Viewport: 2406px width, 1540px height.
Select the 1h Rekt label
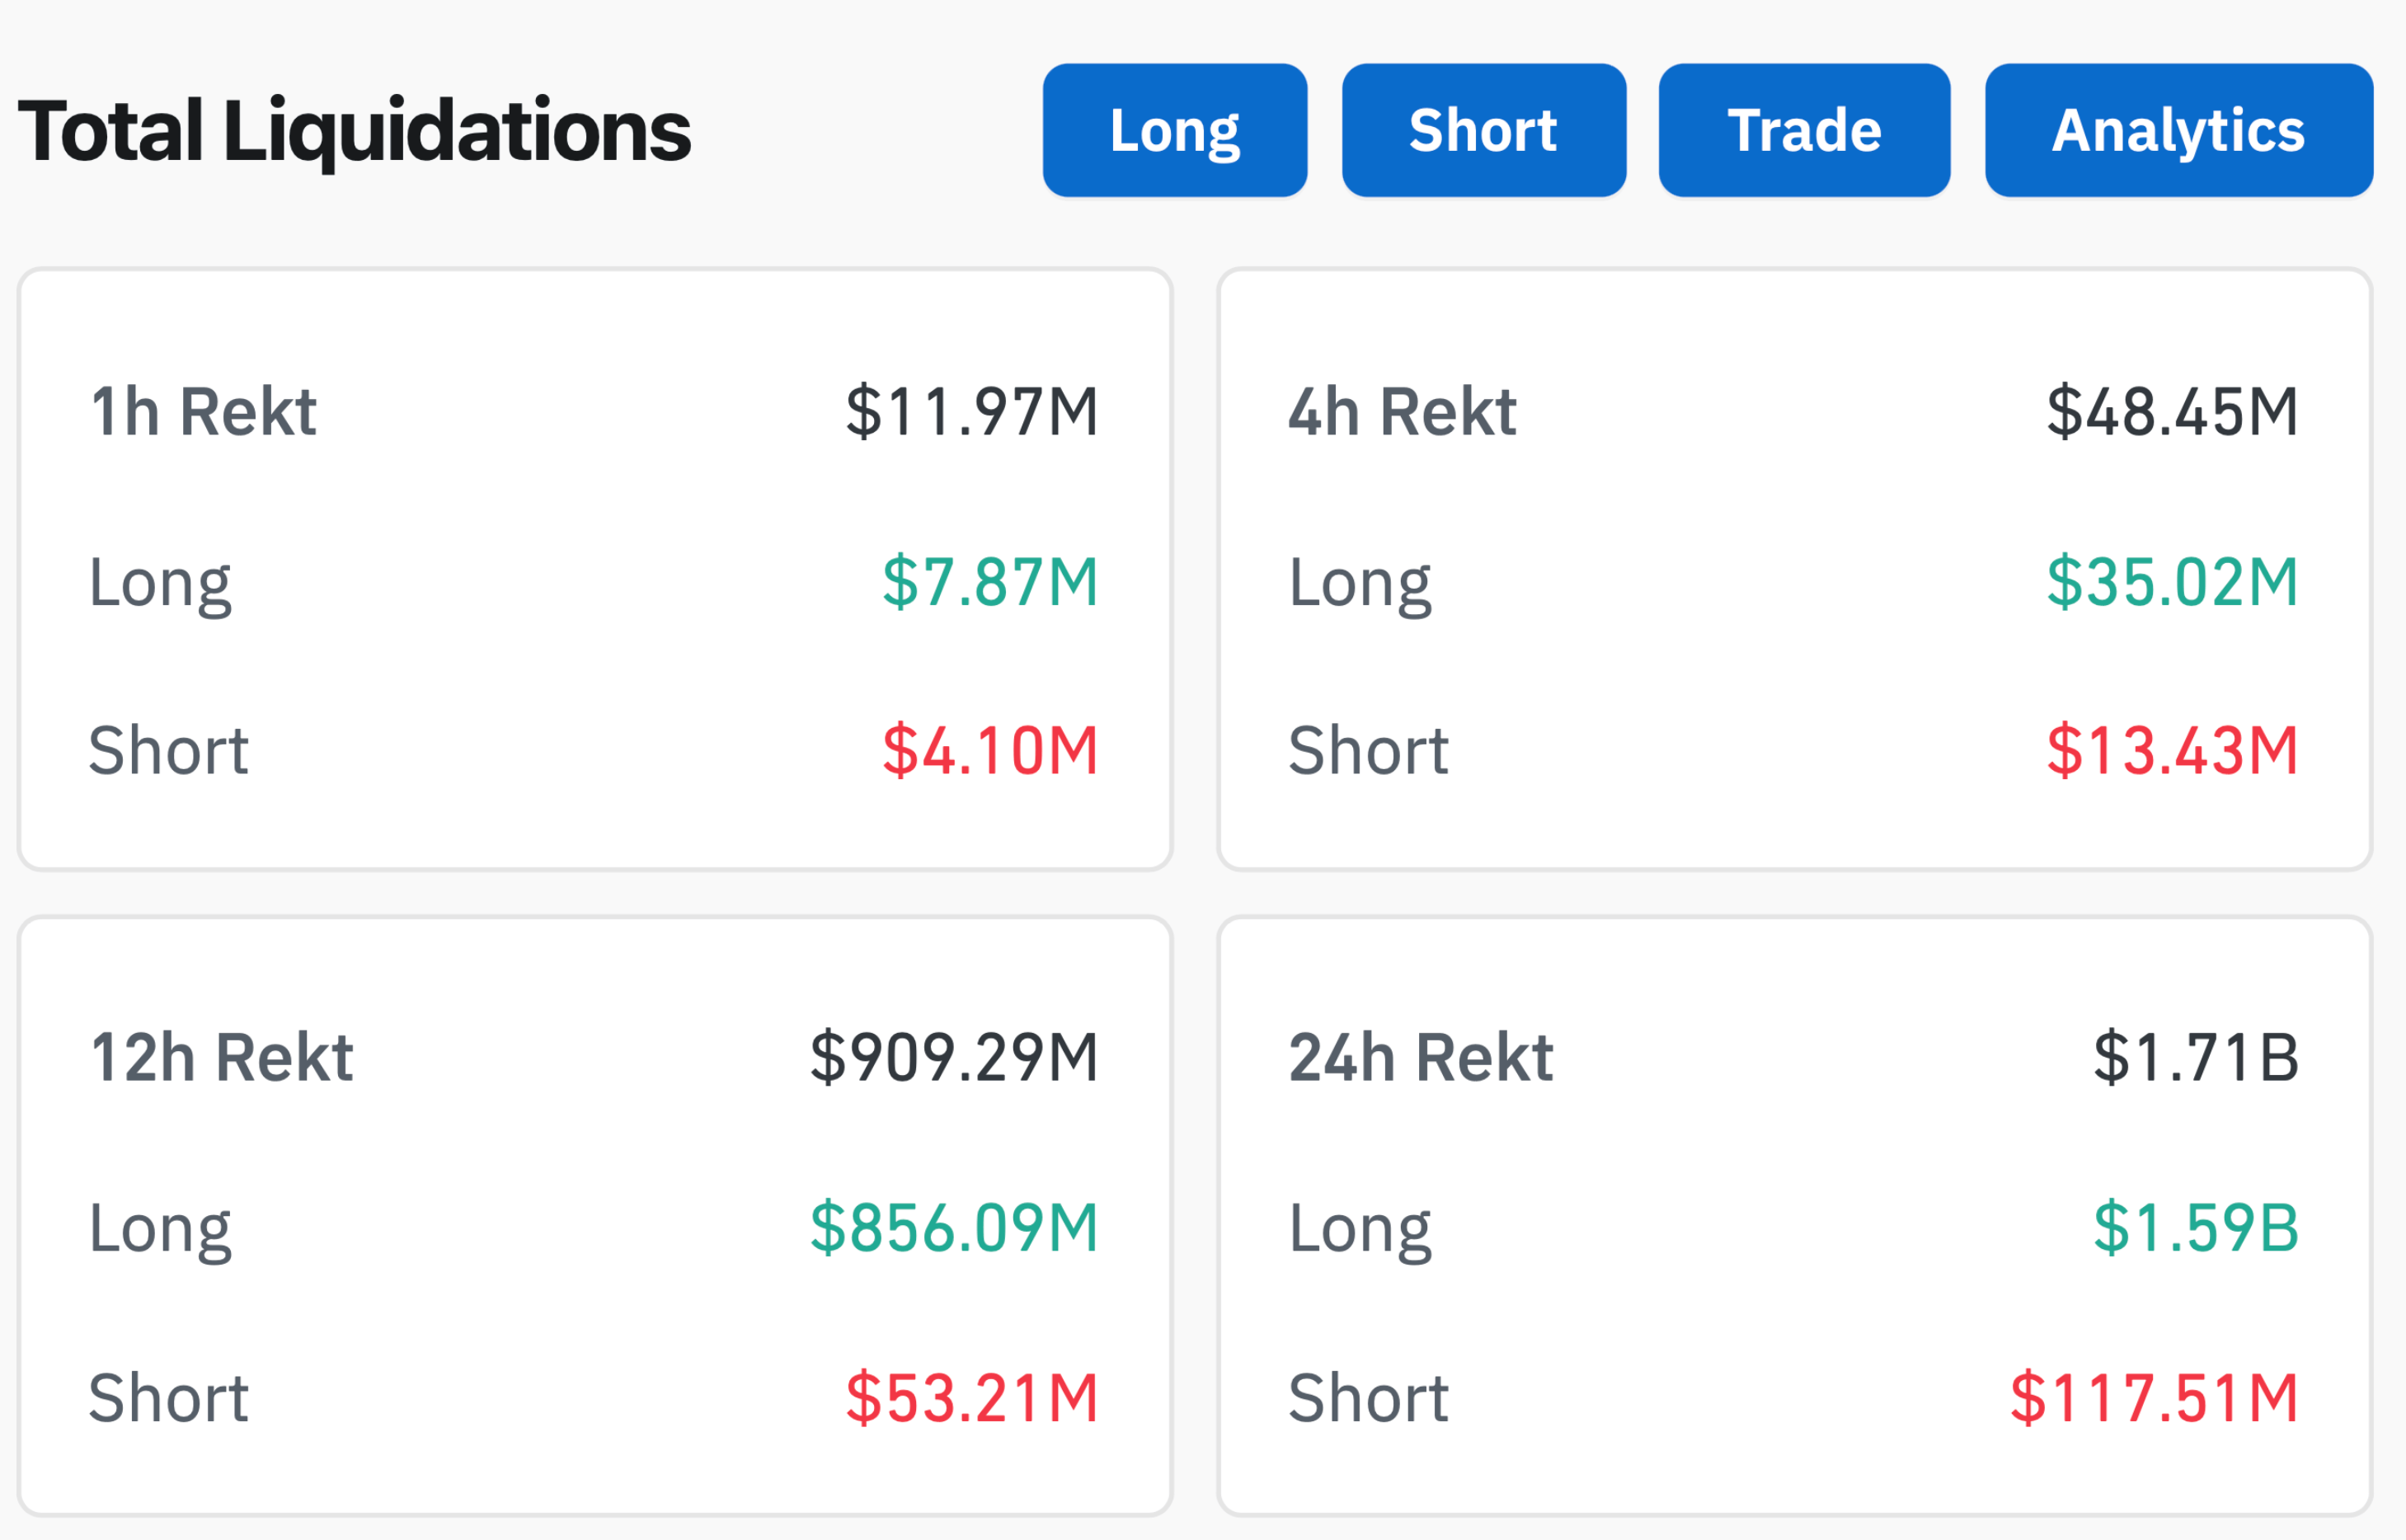coord(203,411)
